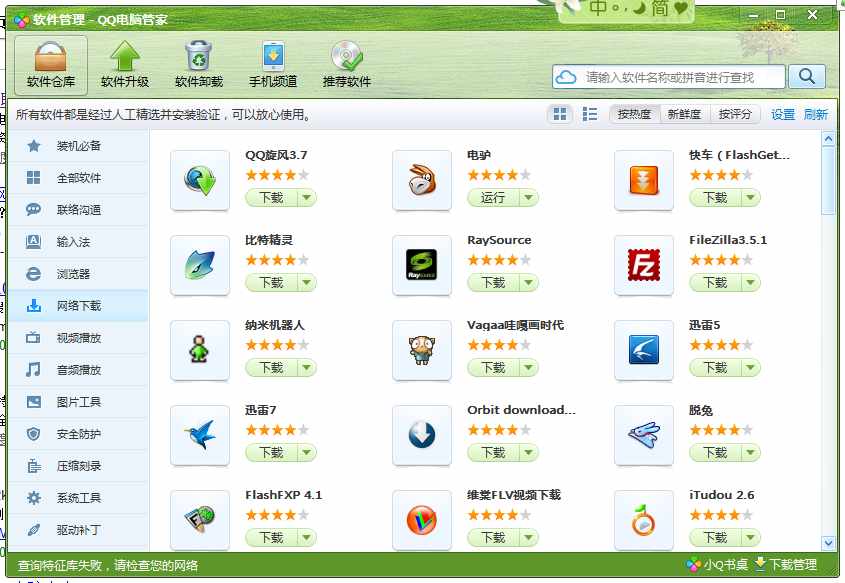Open 小Q书桌 from the status bar

coord(717,565)
